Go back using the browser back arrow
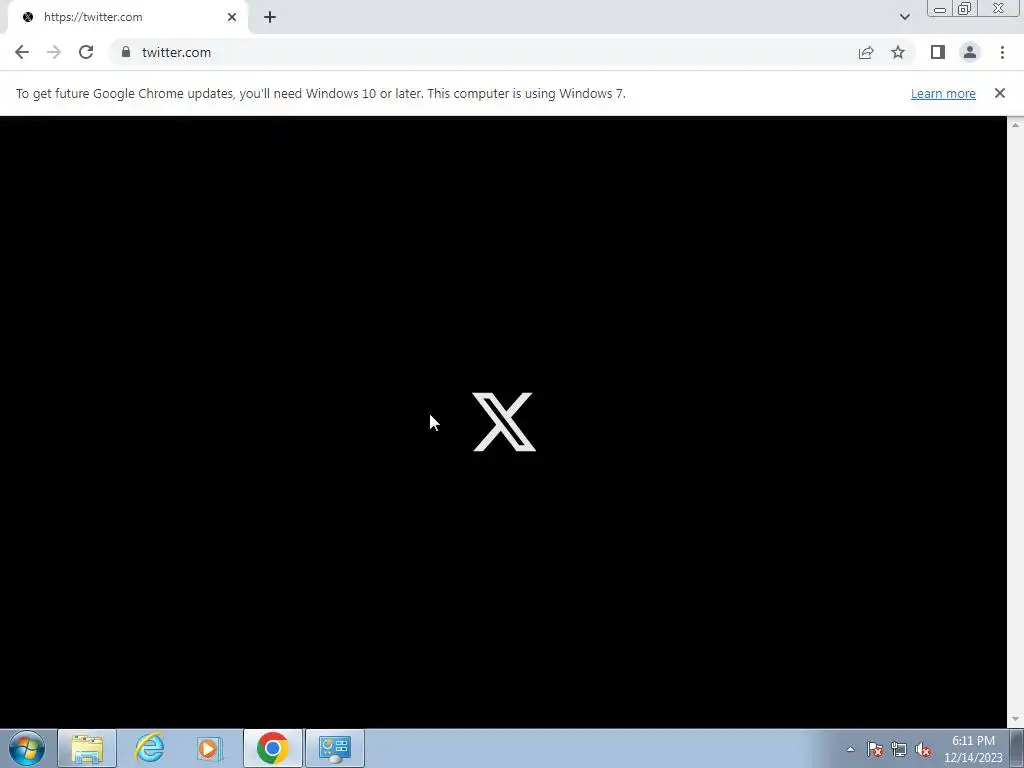Screen dimensions: 1024x768 22,52
